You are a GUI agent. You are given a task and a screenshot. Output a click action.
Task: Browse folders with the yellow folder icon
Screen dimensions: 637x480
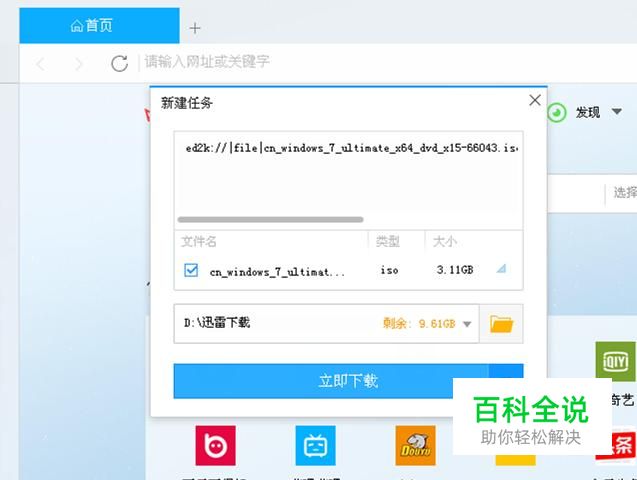pyautogui.click(x=501, y=324)
